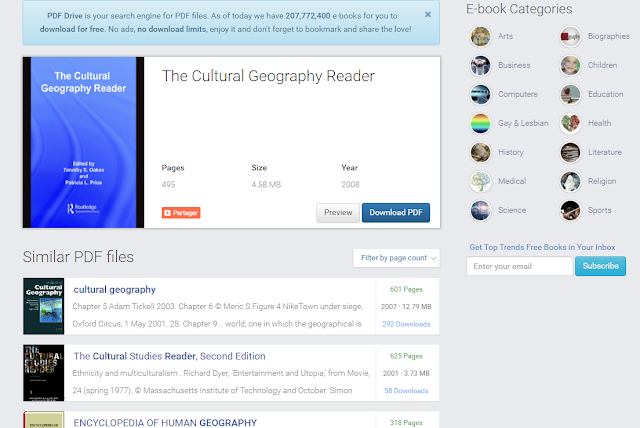Click the 2001 · 3.73 MB text
The height and width of the screenshot is (428, 640).
[x=406, y=373]
